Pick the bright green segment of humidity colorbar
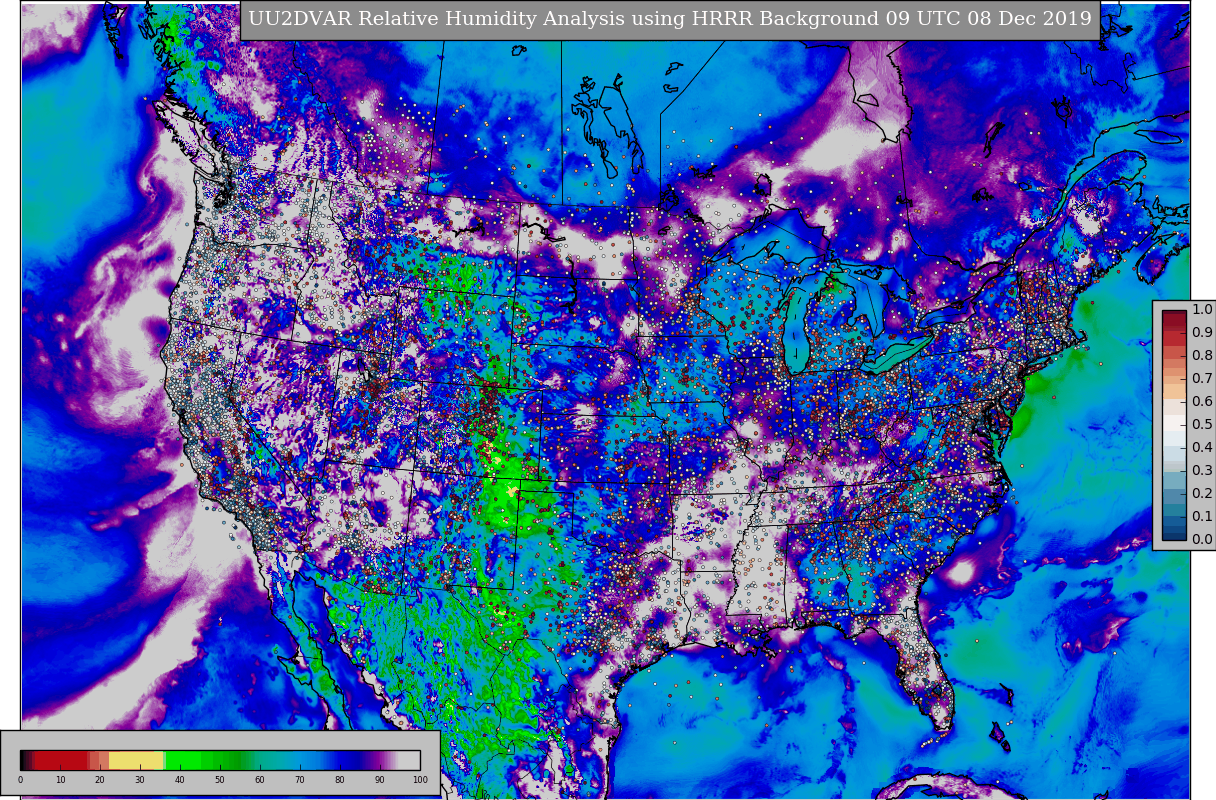Viewport: 1216px width, 800px height. click(185, 760)
